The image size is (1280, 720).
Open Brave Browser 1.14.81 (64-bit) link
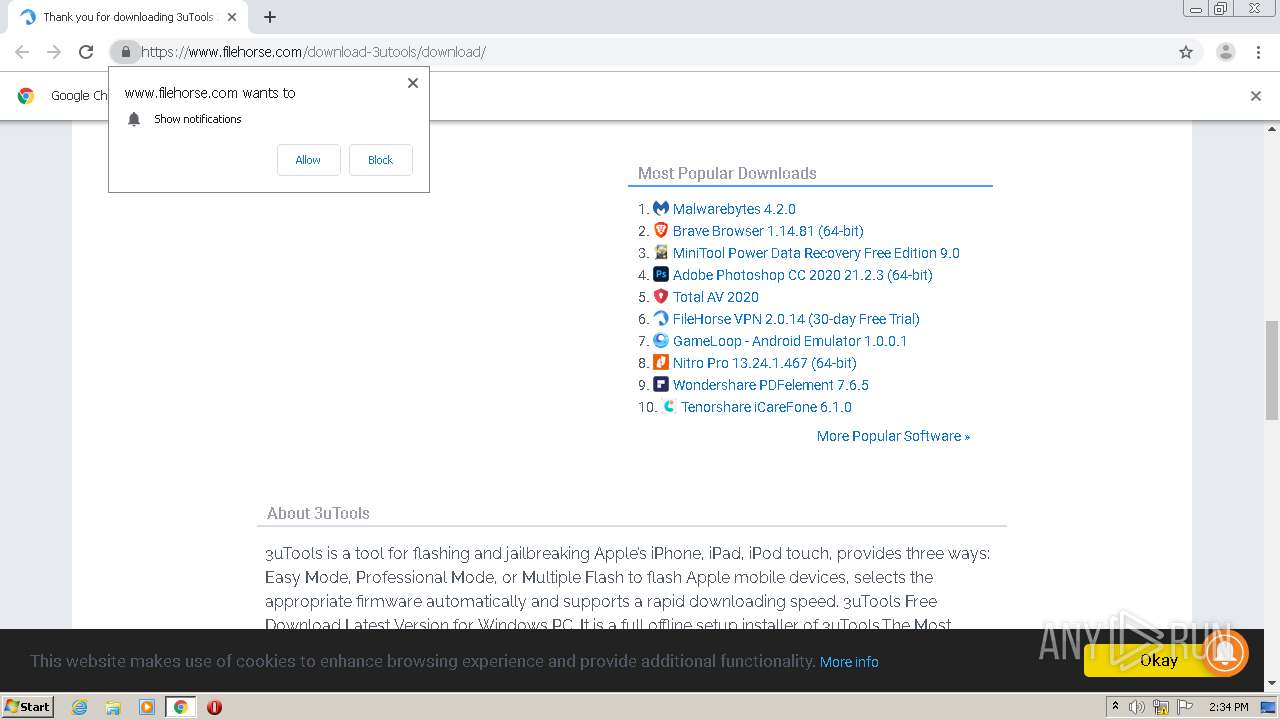(768, 231)
